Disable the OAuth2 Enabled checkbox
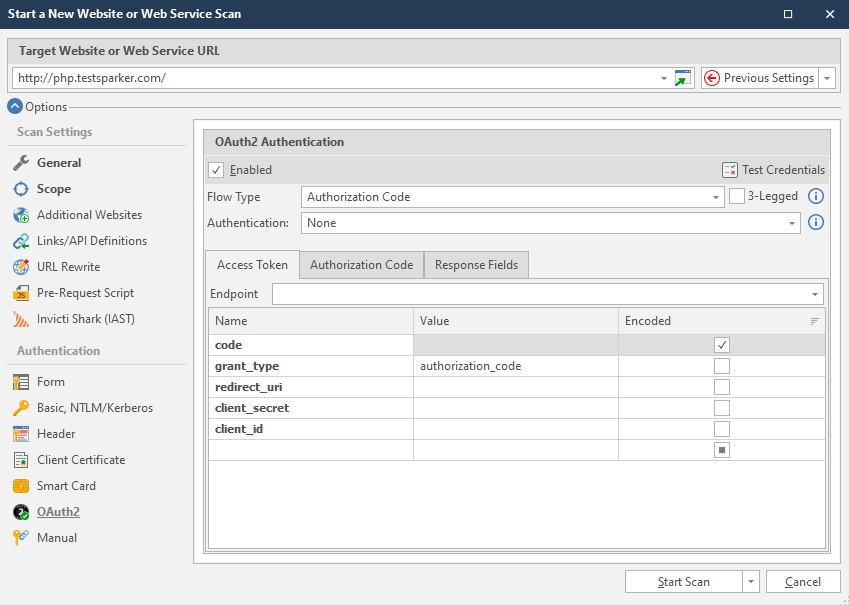Screen dimensions: 849x605 click(x=215, y=169)
